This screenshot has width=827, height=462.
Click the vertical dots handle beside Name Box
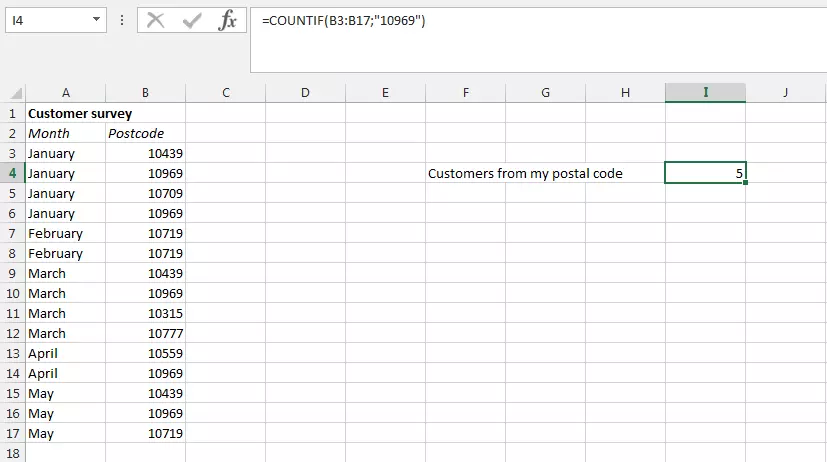tap(123, 20)
